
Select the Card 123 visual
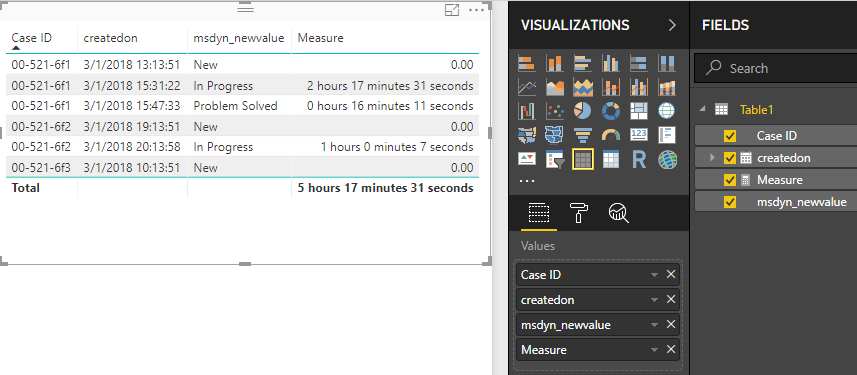[639, 135]
